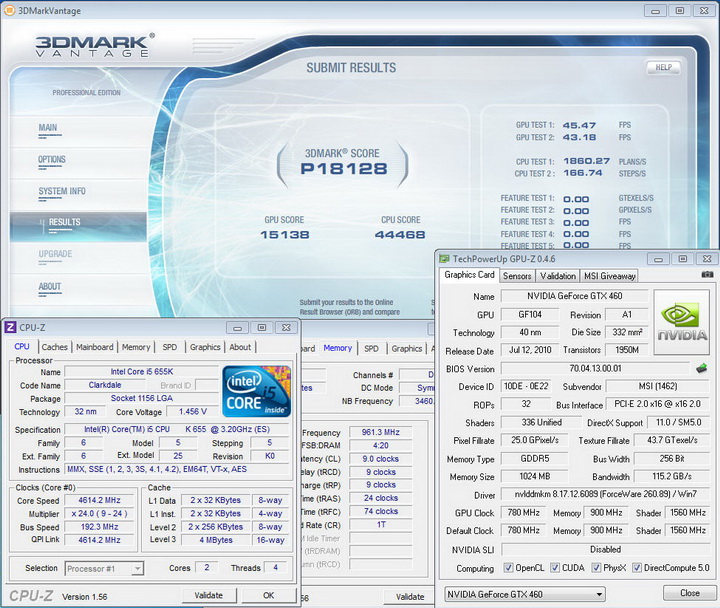The image size is (720, 608).
Task: Click the Bus Speed value 192.3 MHz
Action: pos(99,527)
